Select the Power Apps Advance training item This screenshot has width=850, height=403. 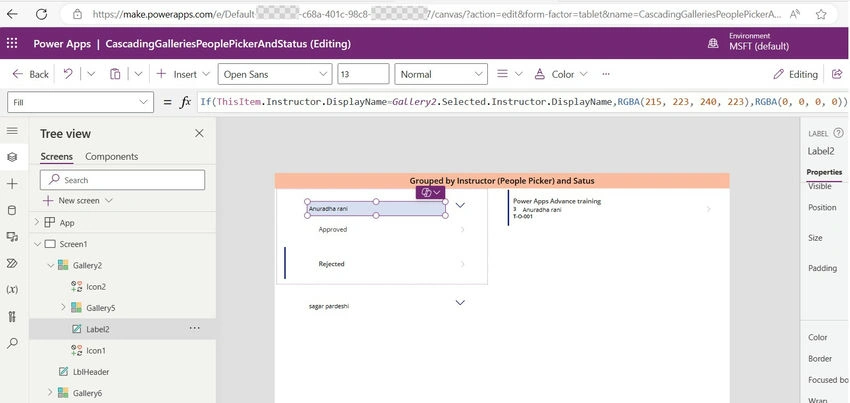click(x=557, y=201)
